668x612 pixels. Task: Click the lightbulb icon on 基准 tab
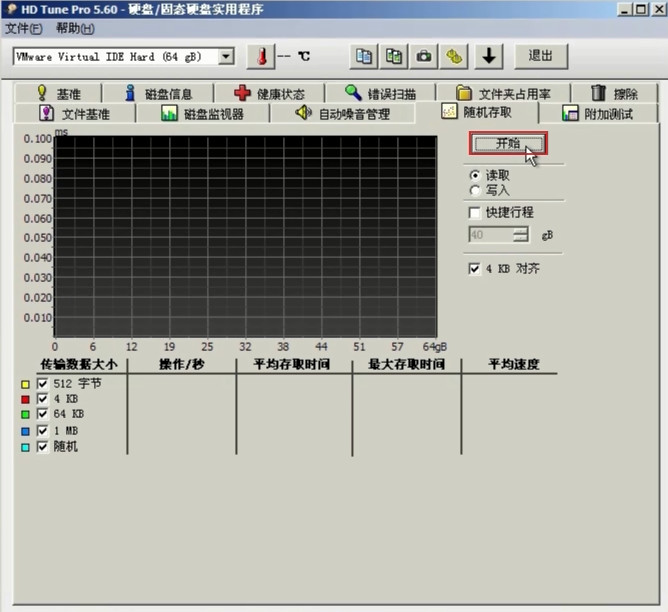click(42, 92)
